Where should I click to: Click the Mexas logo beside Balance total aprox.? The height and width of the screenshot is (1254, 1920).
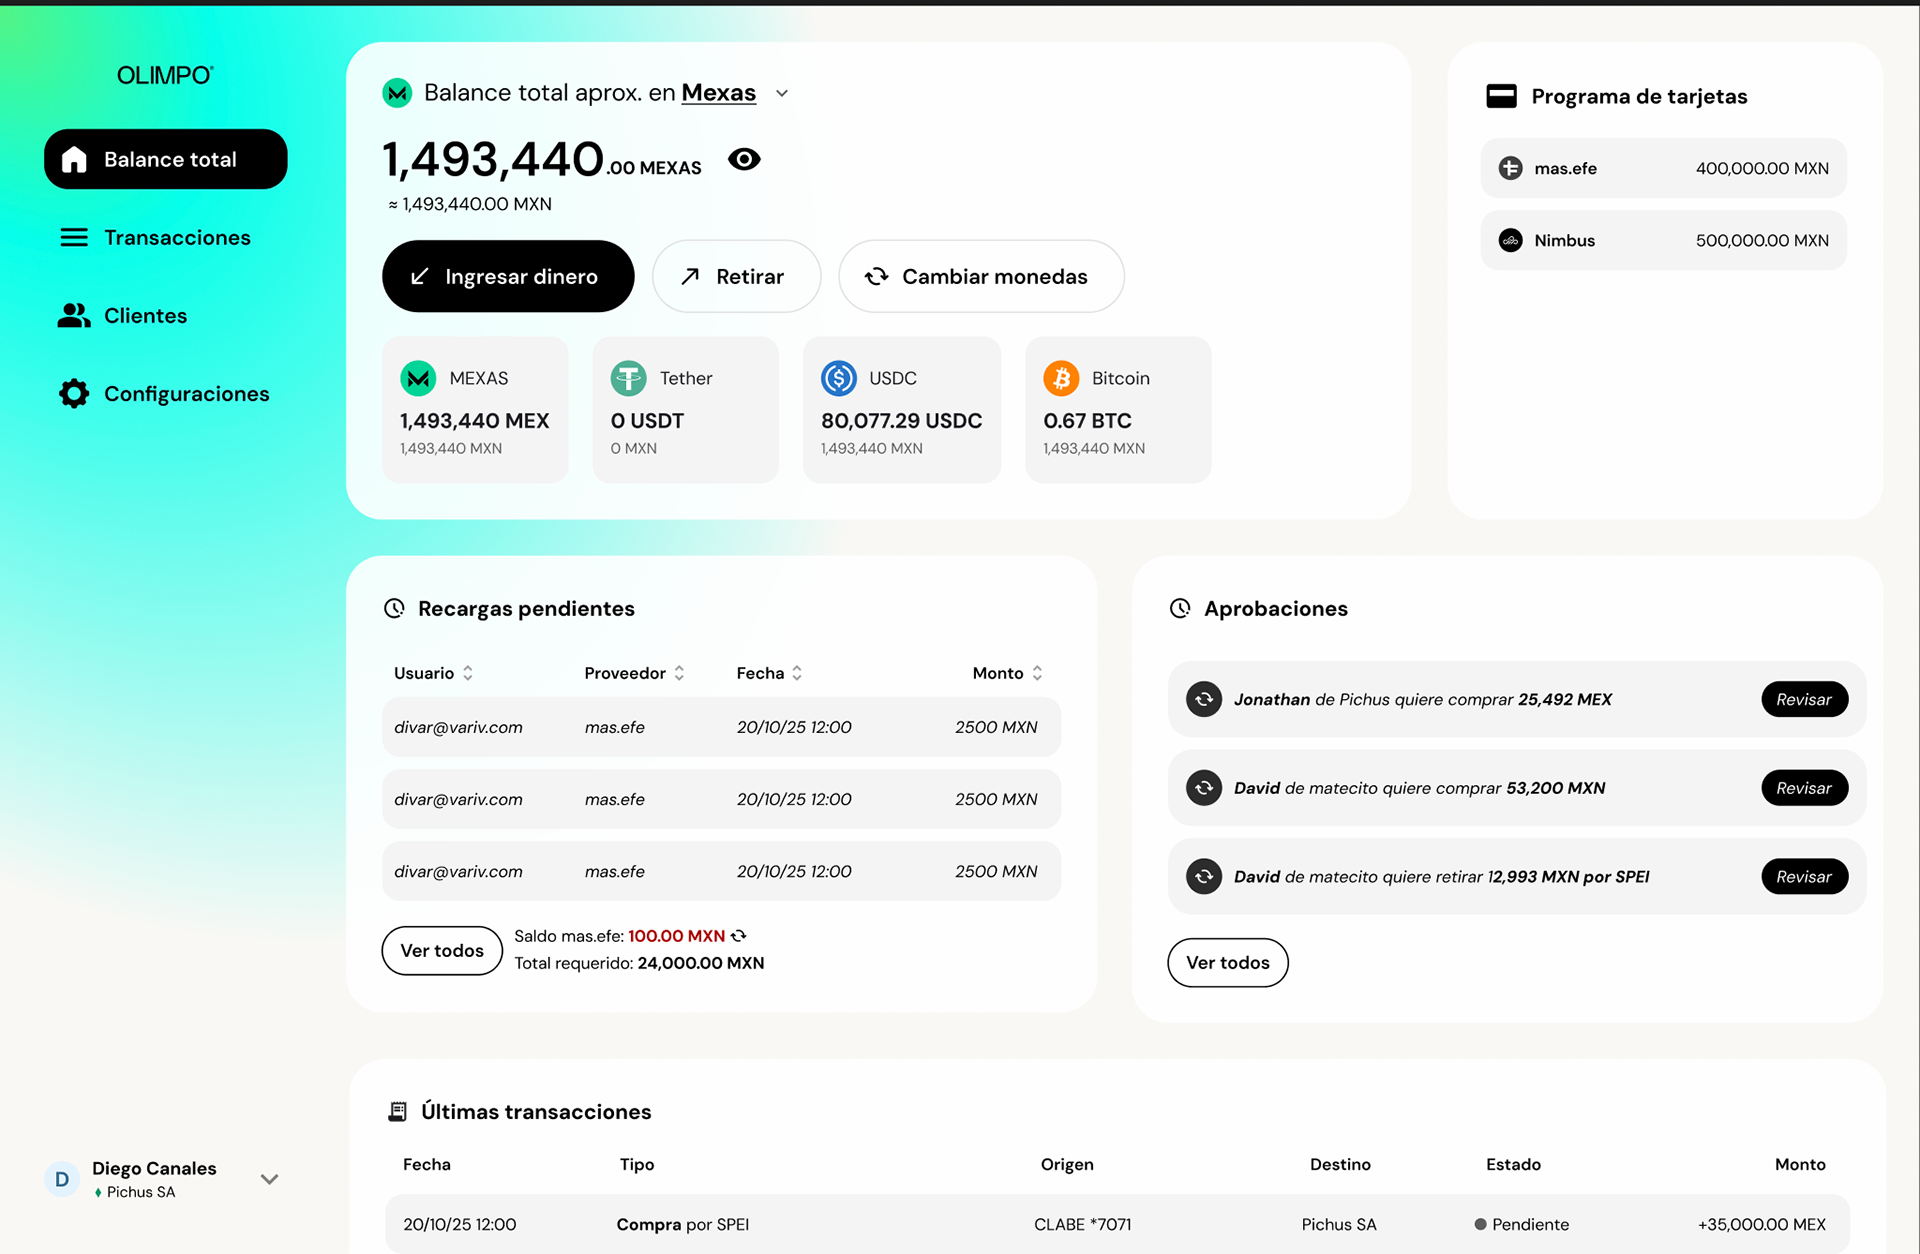tap(397, 93)
